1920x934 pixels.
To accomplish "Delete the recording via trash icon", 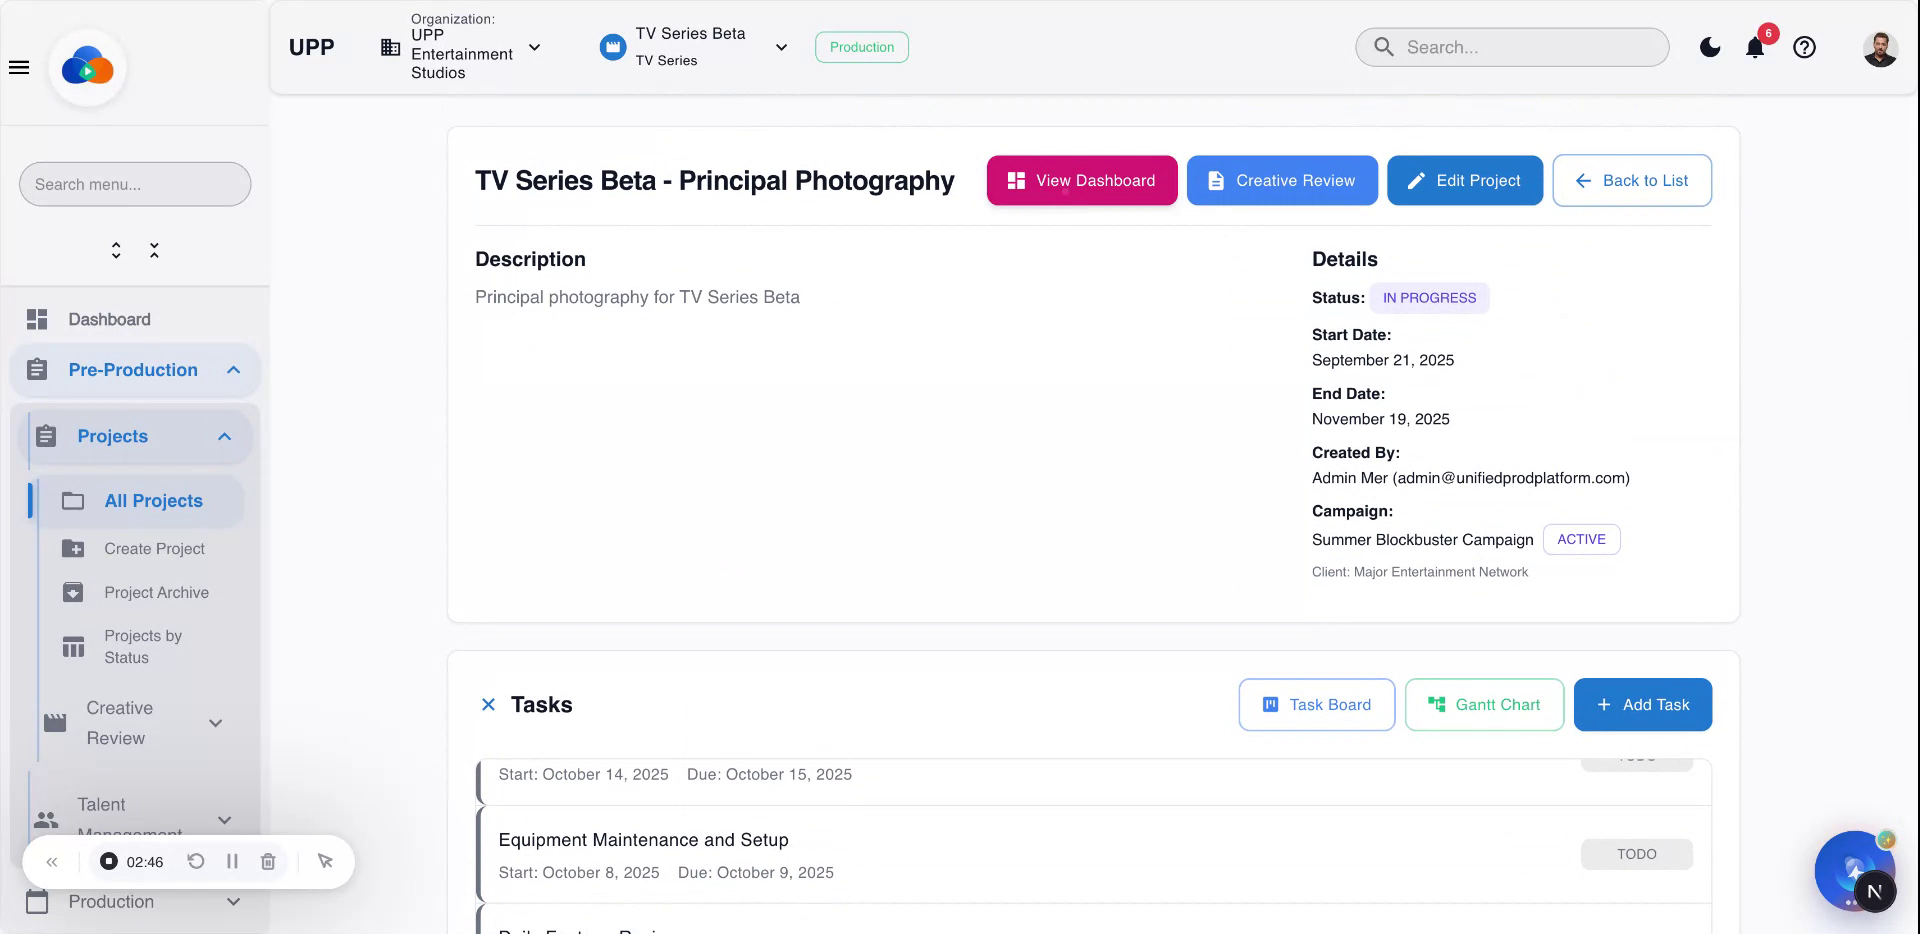I will coord(267,861).
